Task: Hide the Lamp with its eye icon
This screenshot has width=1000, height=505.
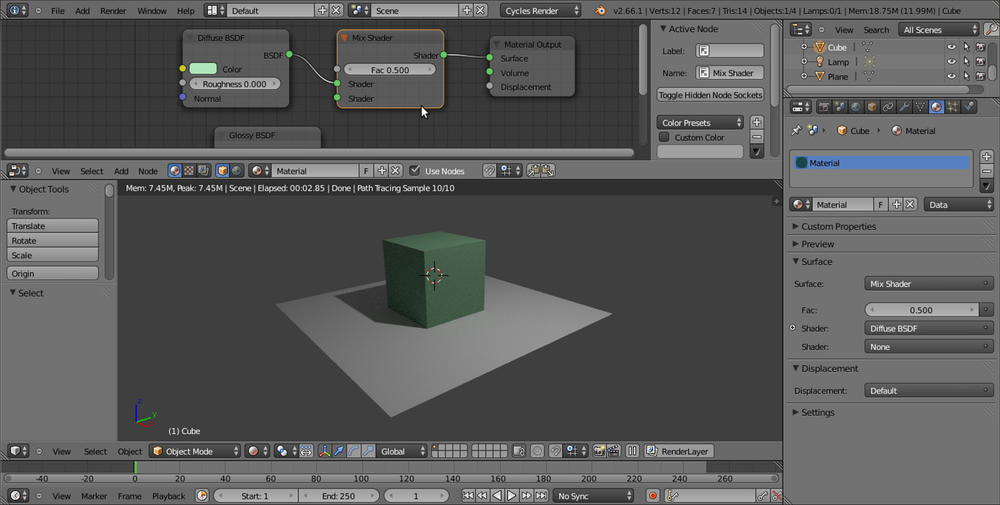Action: coord(951,62)
